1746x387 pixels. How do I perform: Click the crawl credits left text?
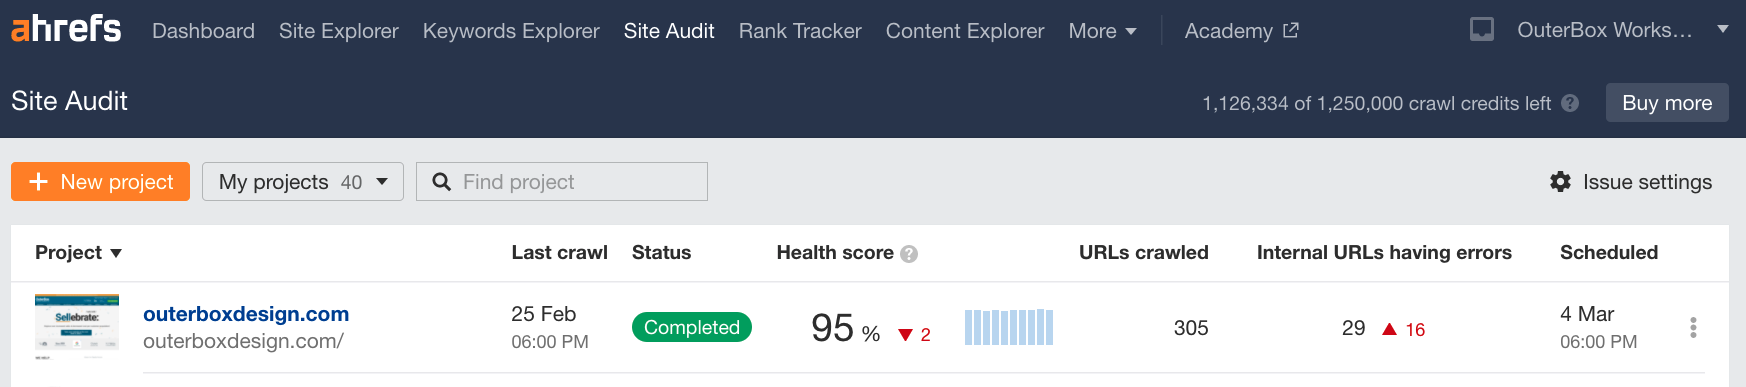1376,103
